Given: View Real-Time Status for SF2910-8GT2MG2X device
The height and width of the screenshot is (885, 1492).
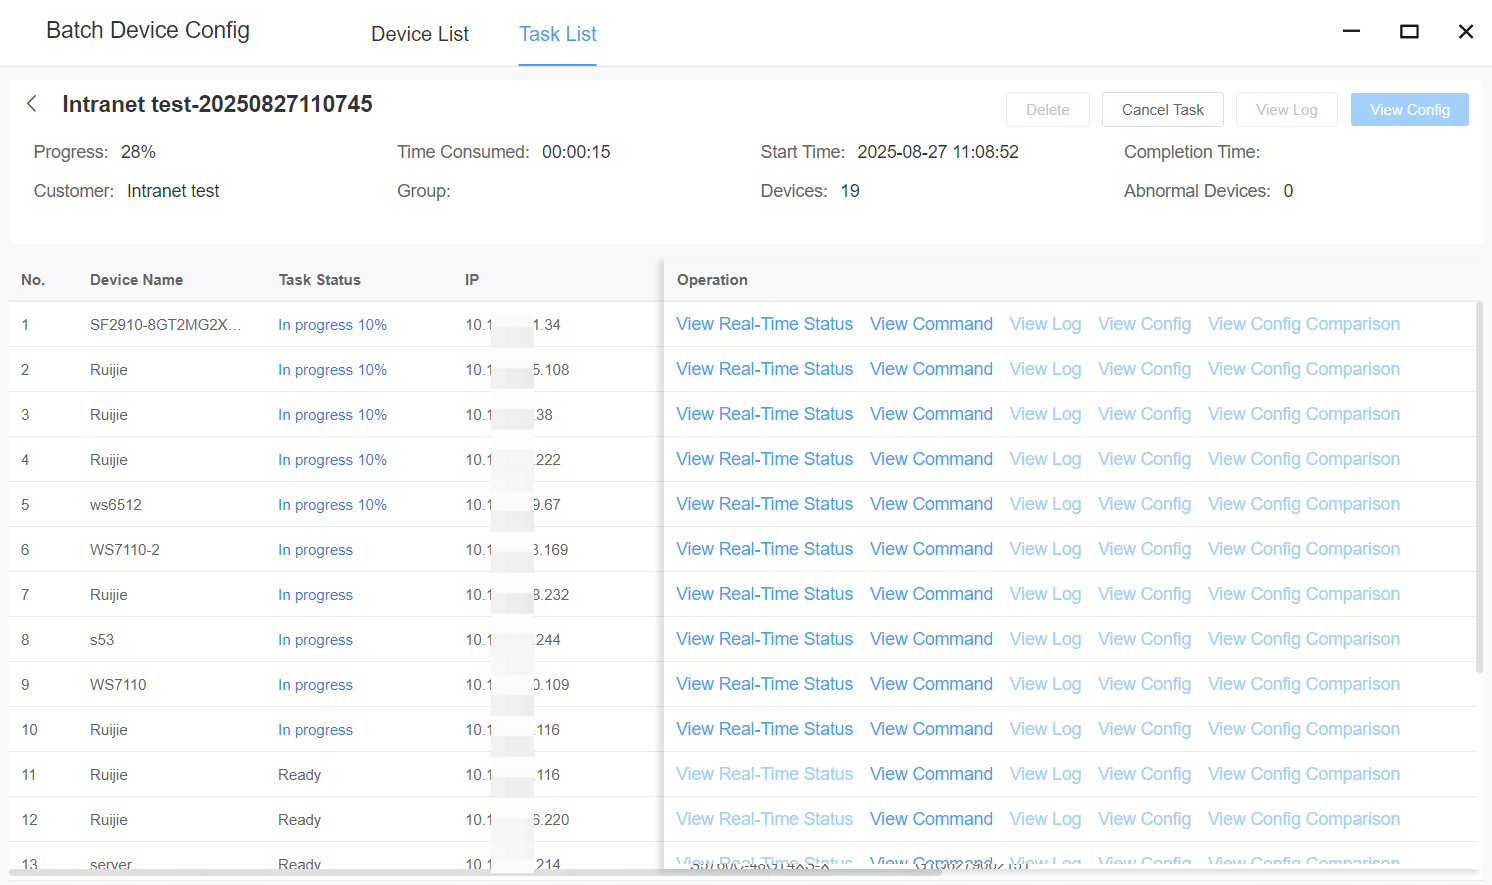Looking at the screenshot, I should pyautogui.click(x=765, y=324).
